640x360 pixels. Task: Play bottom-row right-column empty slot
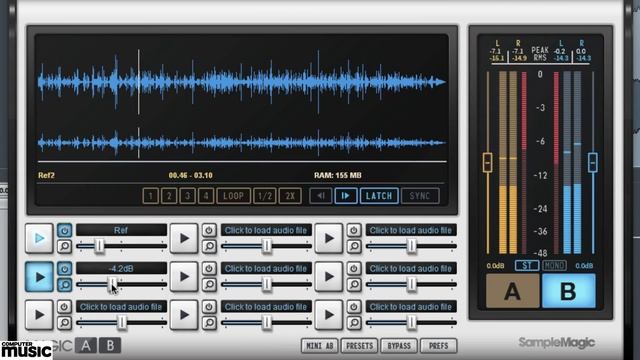pos(329,315)
